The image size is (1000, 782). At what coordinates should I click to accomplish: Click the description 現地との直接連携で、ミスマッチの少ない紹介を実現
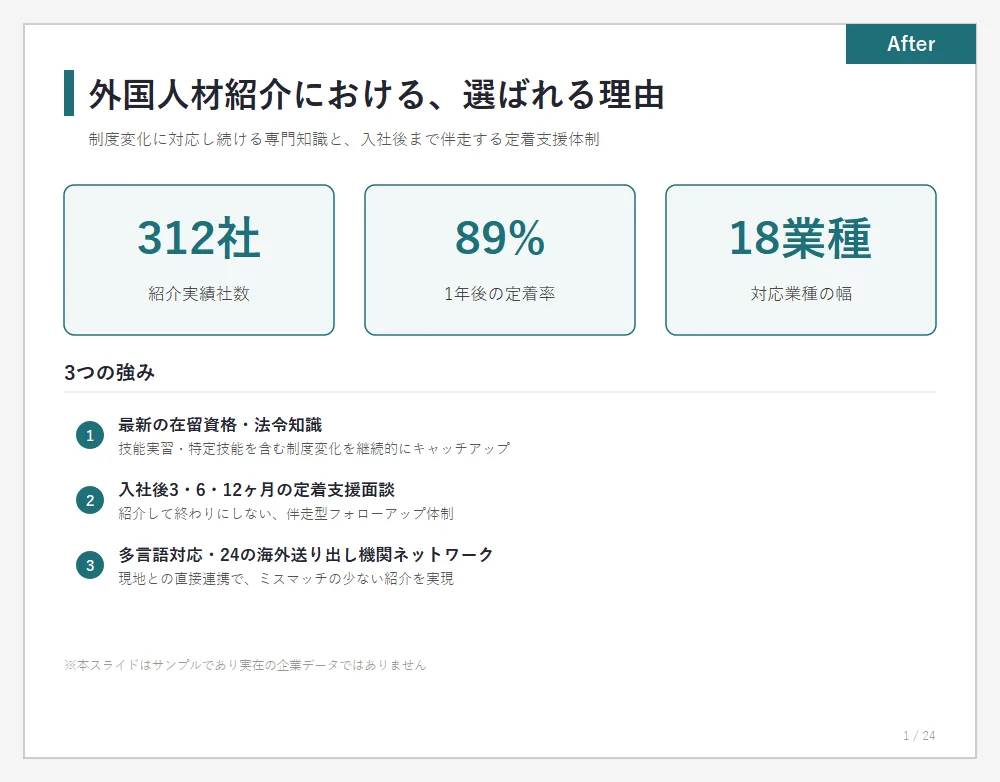pos(286,579)
